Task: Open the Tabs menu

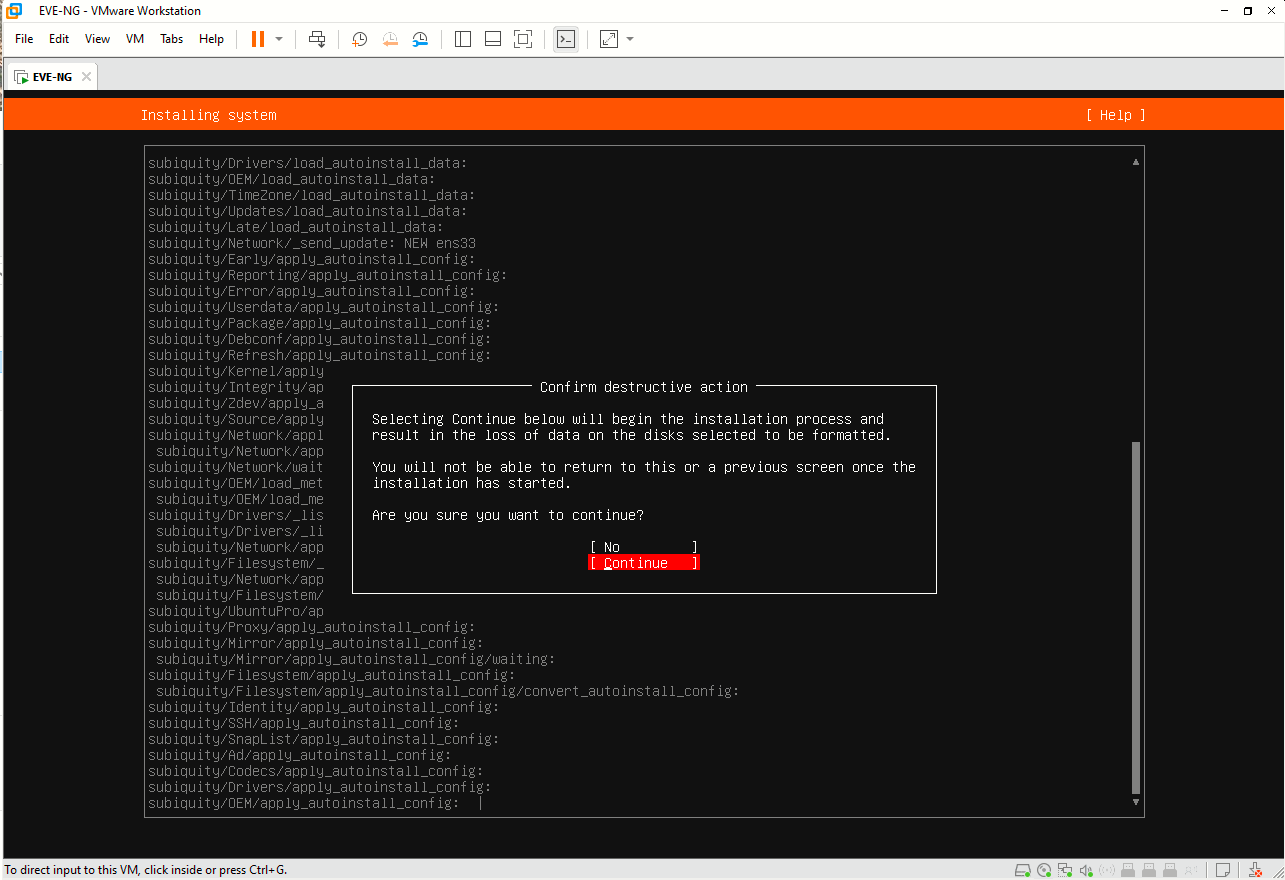Action: (x=172, y=39)
